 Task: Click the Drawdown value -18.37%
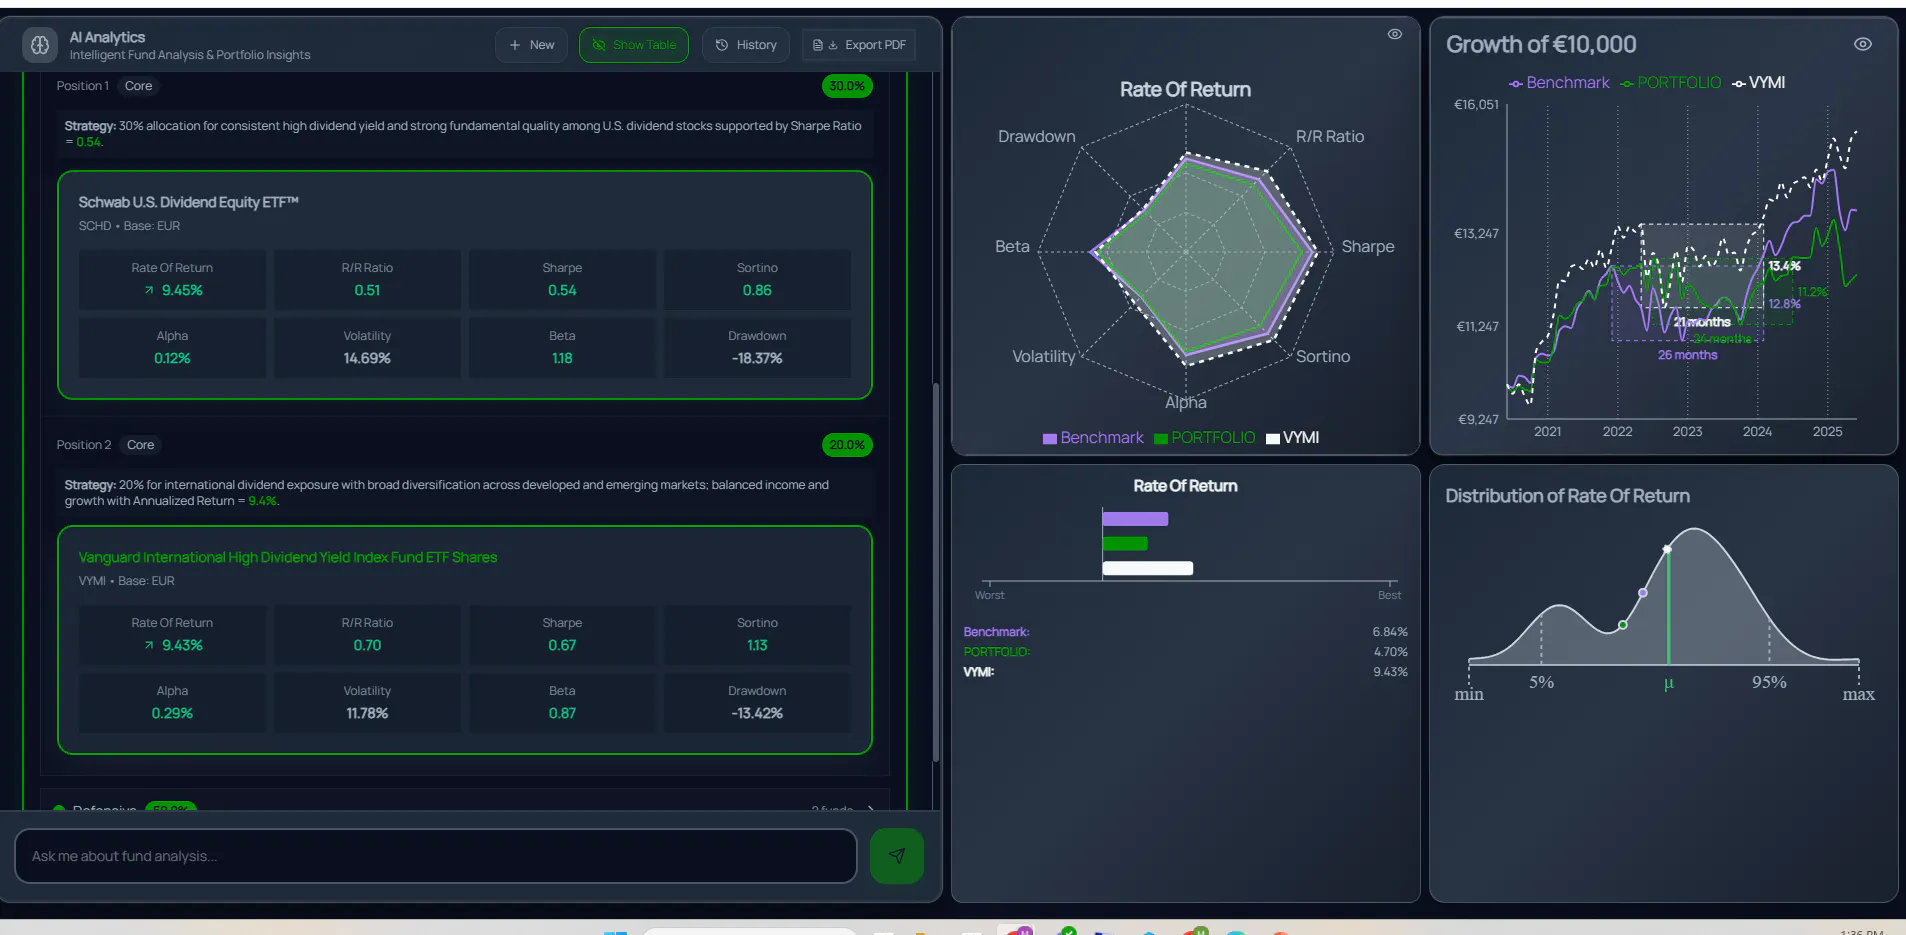(757, 358)
